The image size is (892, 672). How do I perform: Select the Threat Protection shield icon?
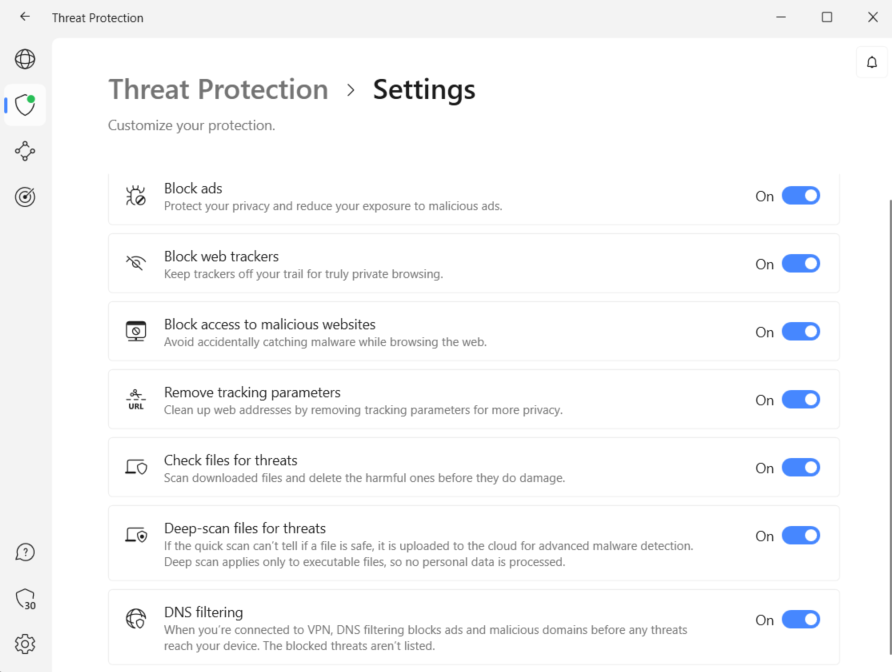tap(25, 105)
